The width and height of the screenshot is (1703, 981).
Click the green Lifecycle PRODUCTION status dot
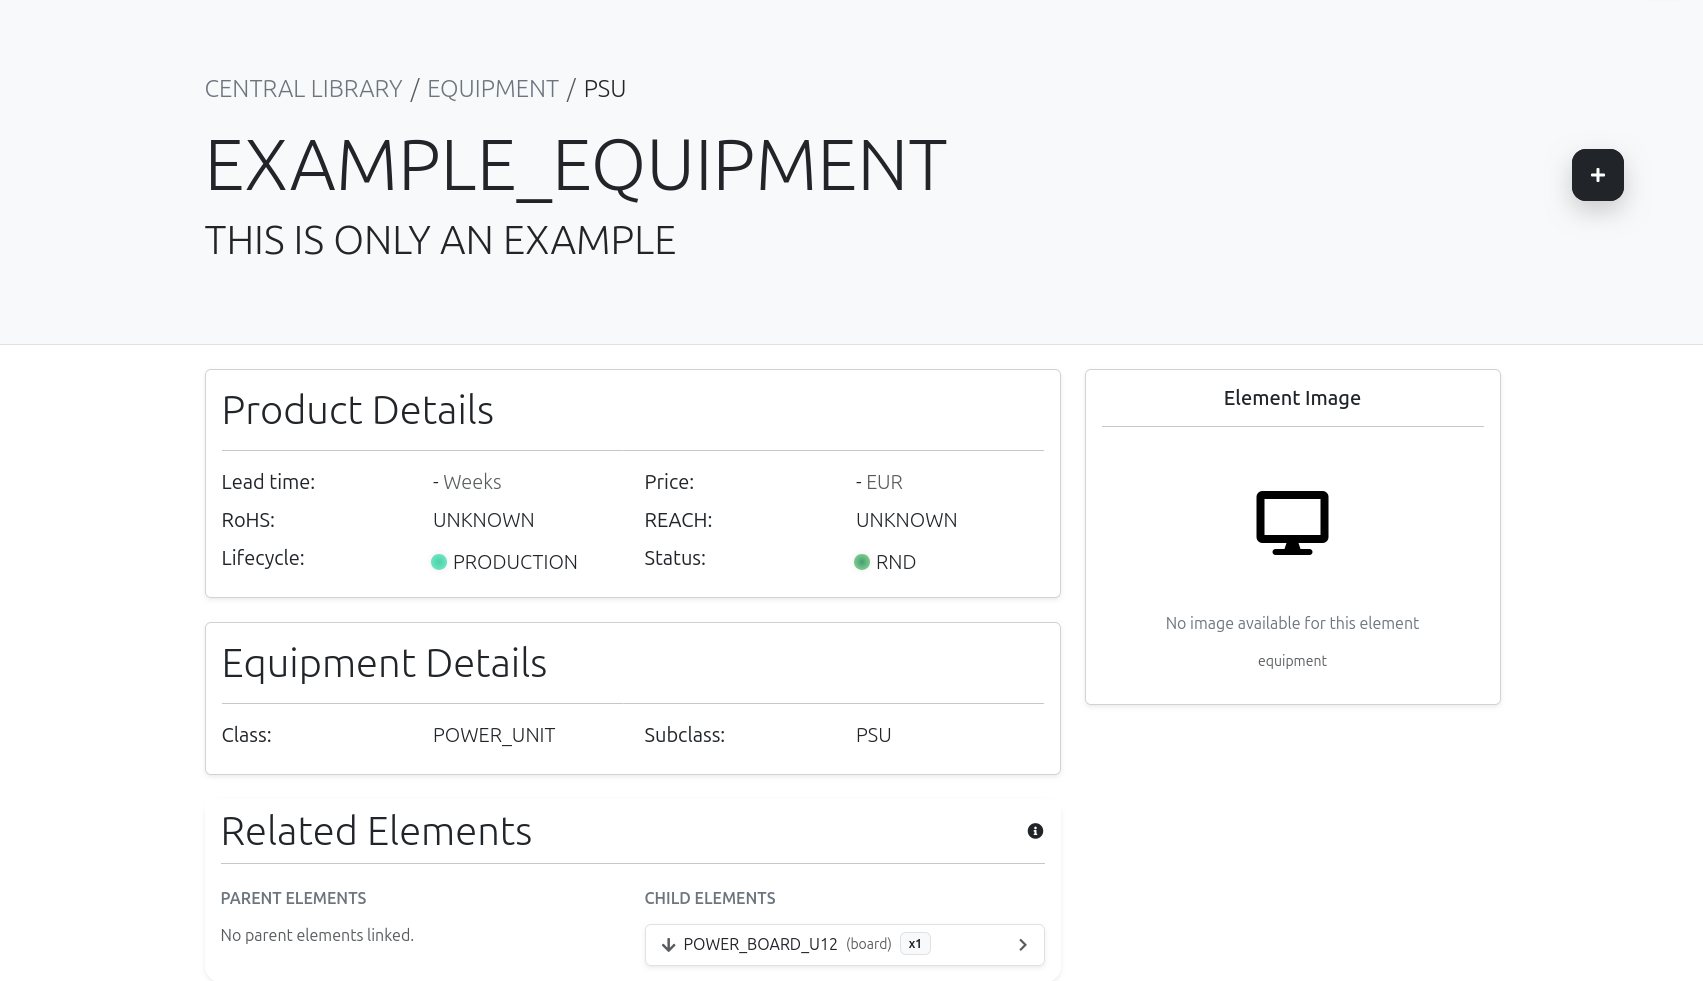439,562
